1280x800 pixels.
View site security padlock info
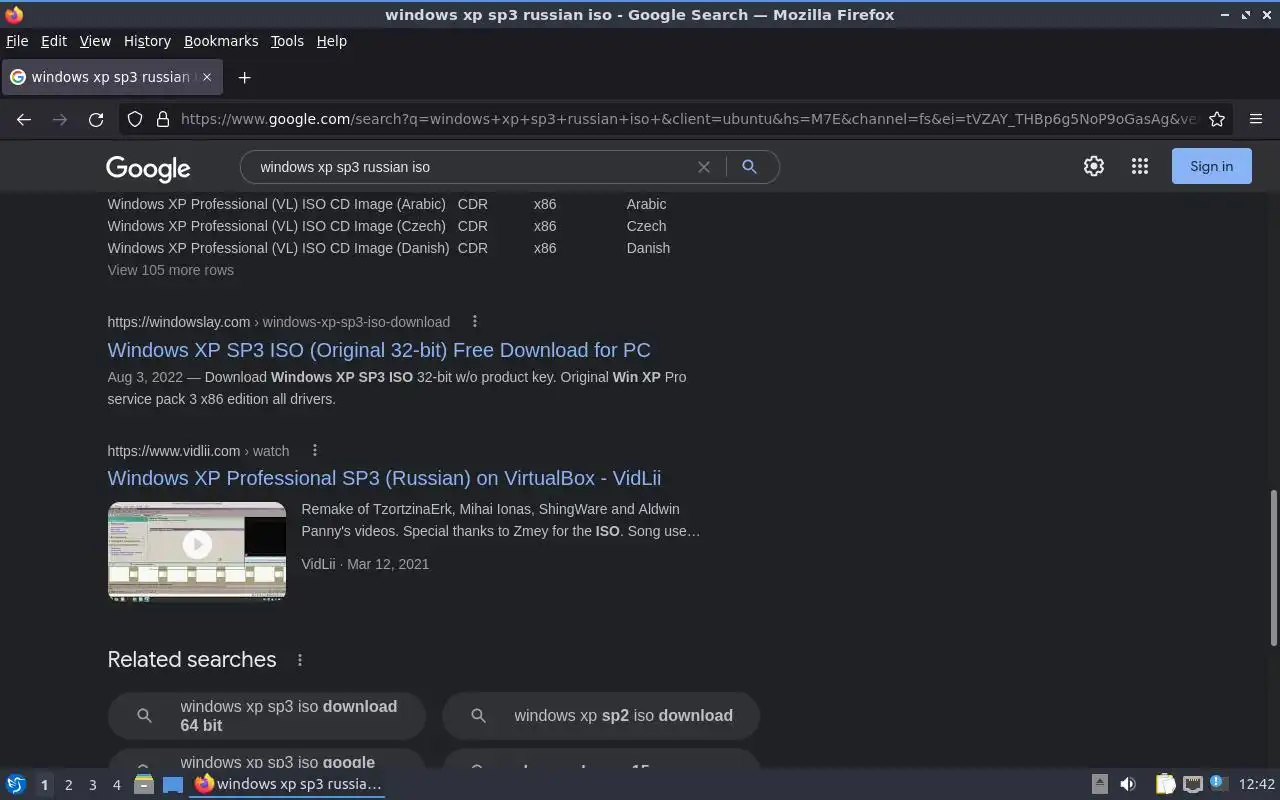[x=163, y=119]
